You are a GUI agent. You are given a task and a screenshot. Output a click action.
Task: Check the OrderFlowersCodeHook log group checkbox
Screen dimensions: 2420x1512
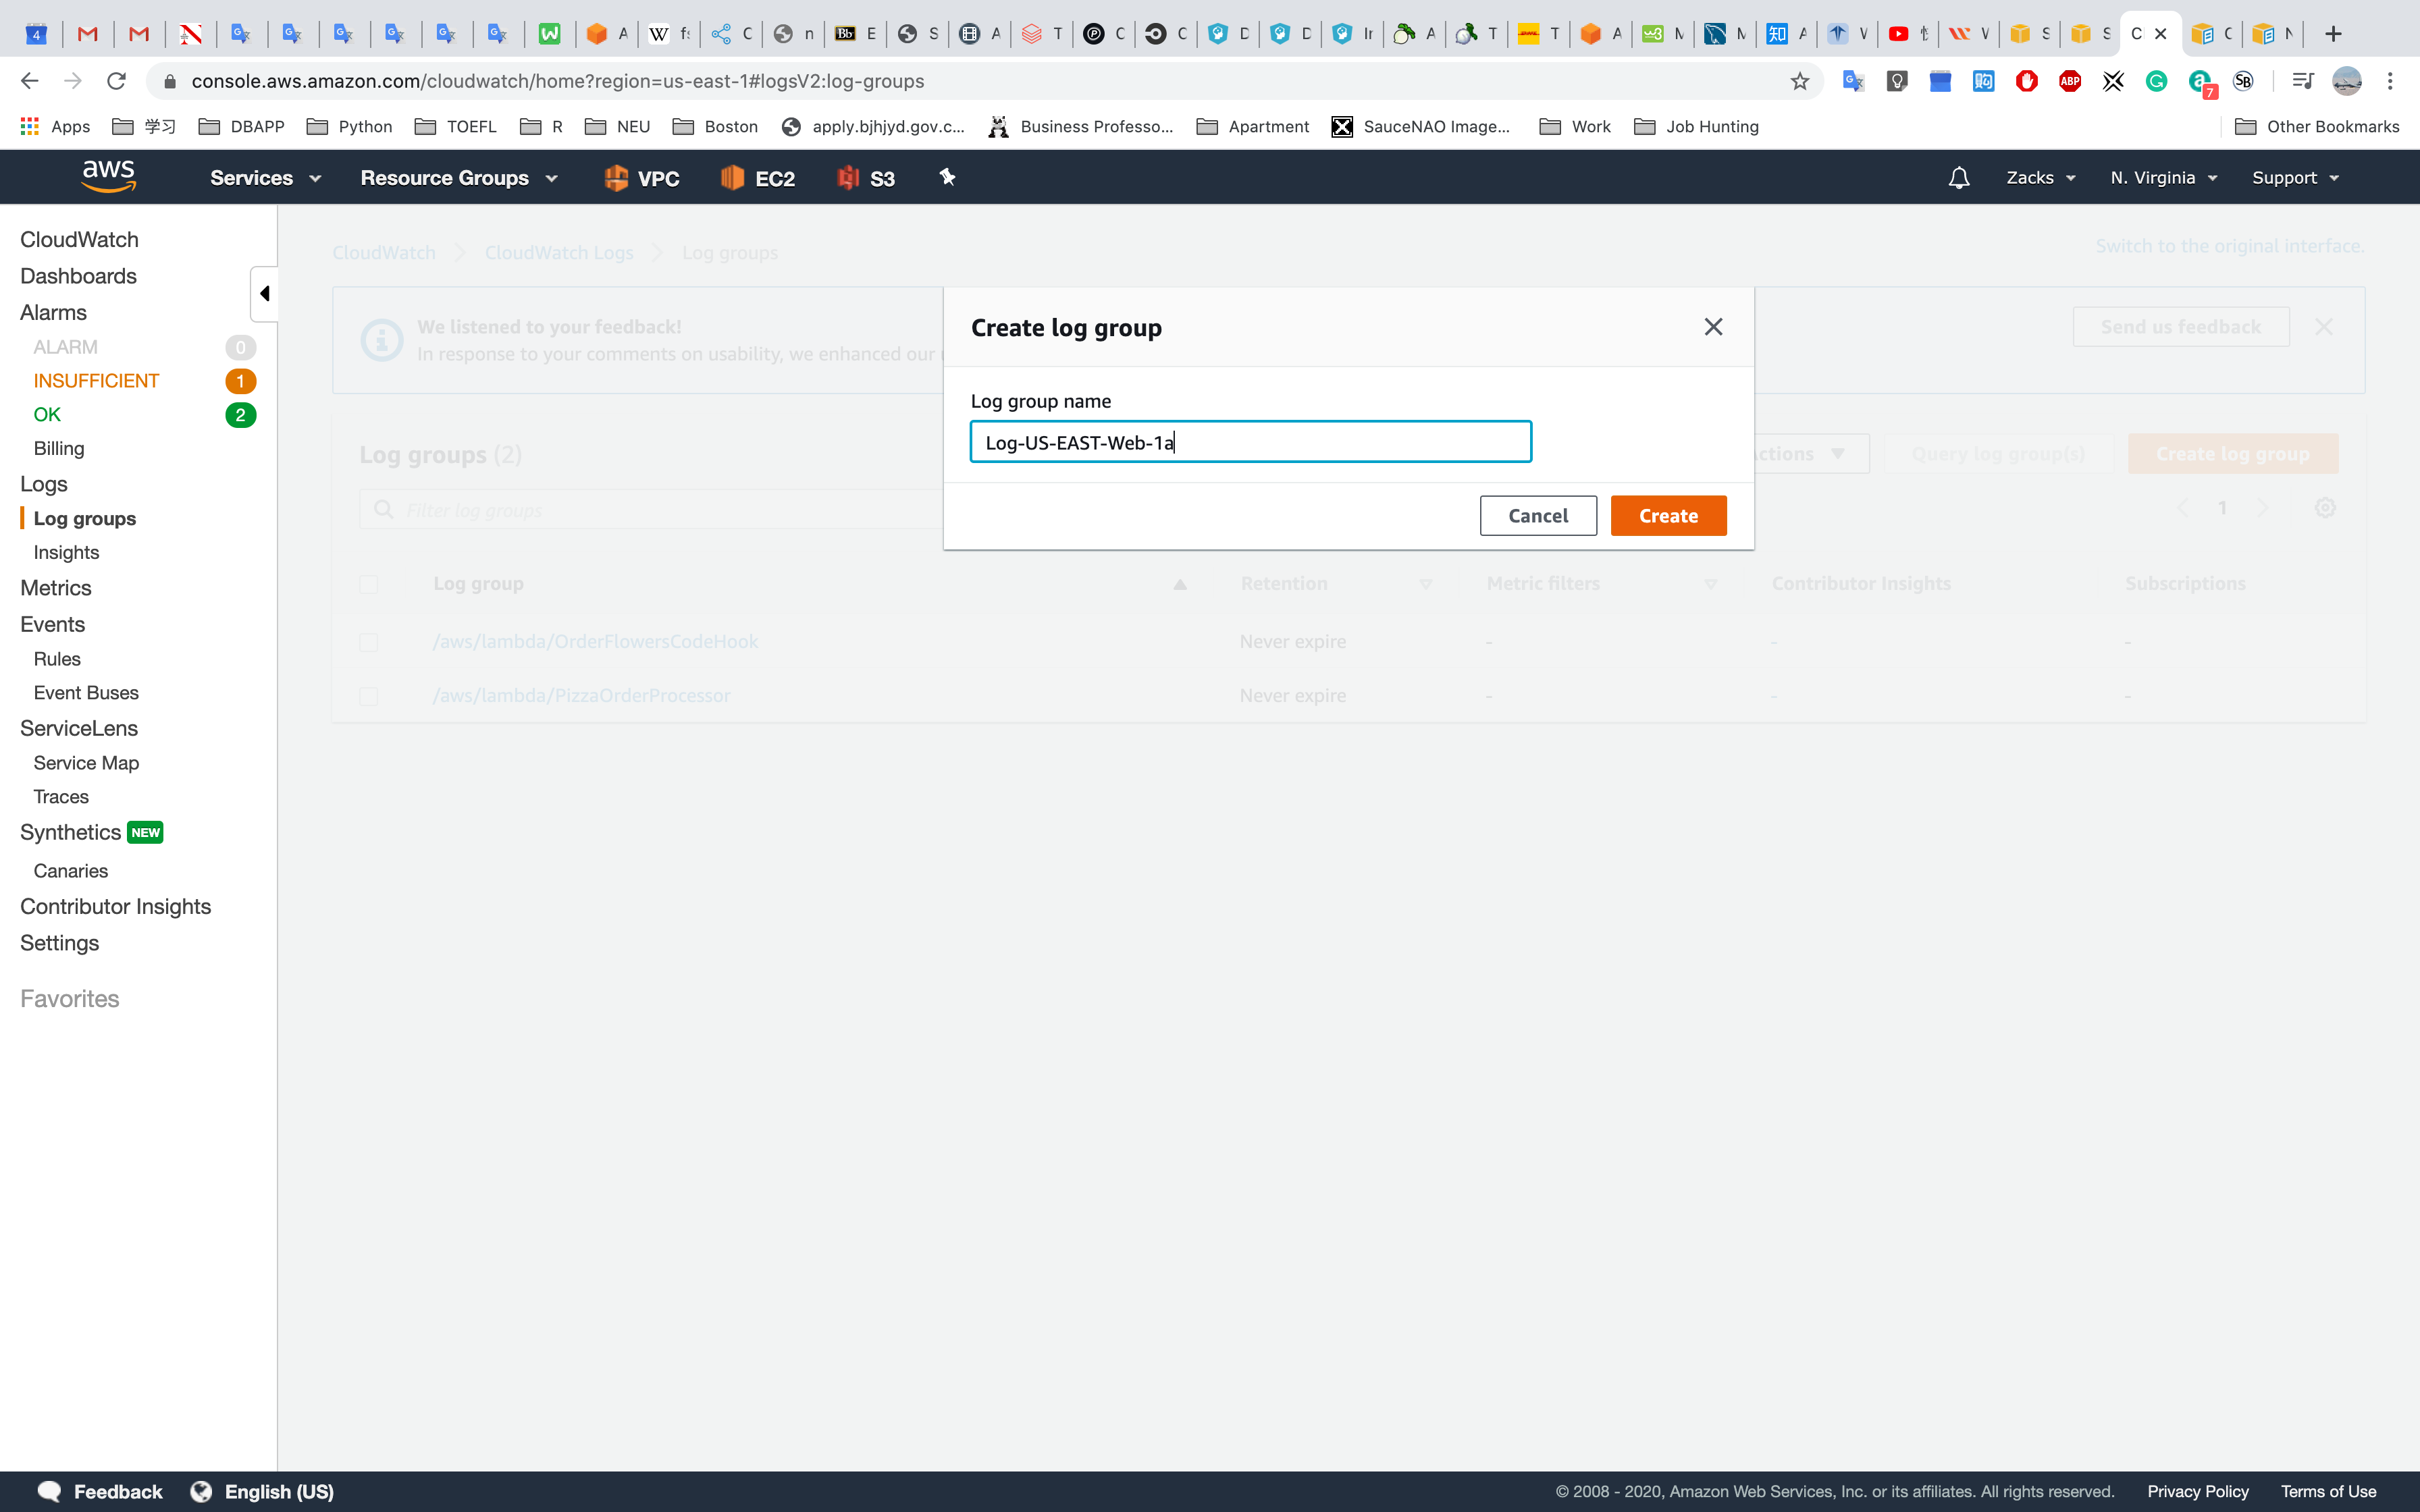point(369,642)
